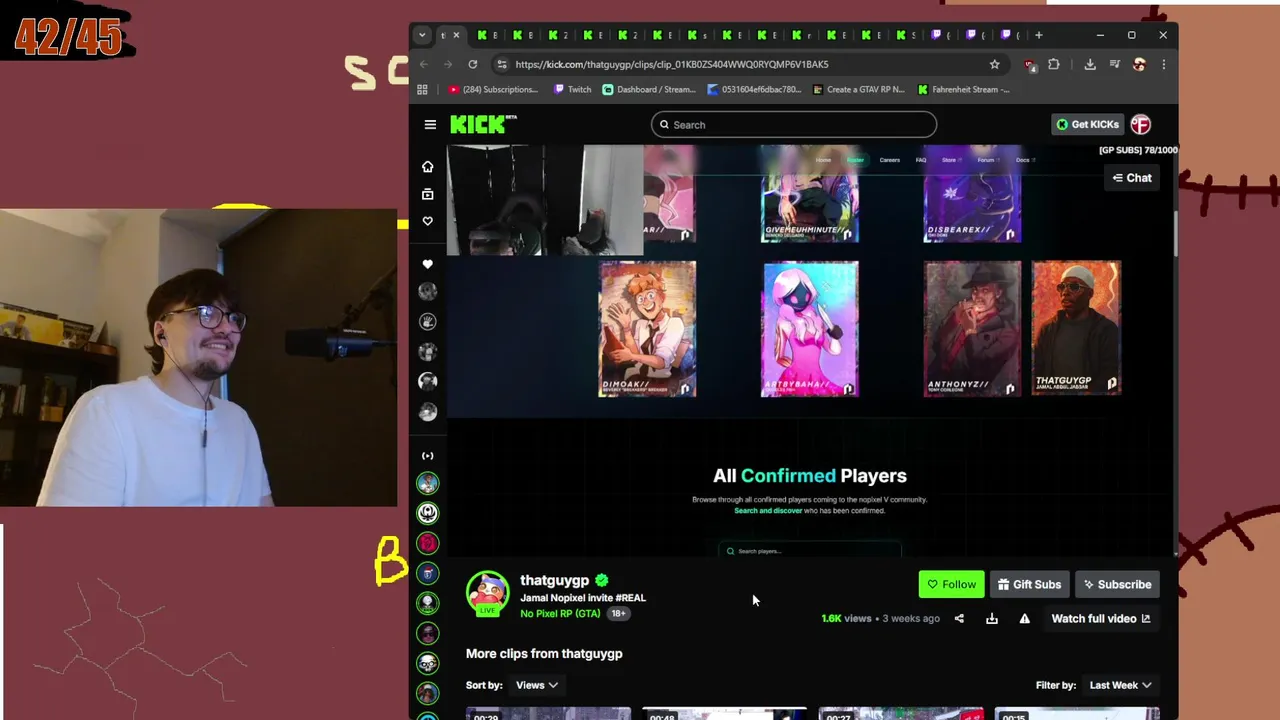This screenshot has height=720, width=1280.
Task: Open the Following heart outline icon in sidebar
Action: tap(428, 221)
